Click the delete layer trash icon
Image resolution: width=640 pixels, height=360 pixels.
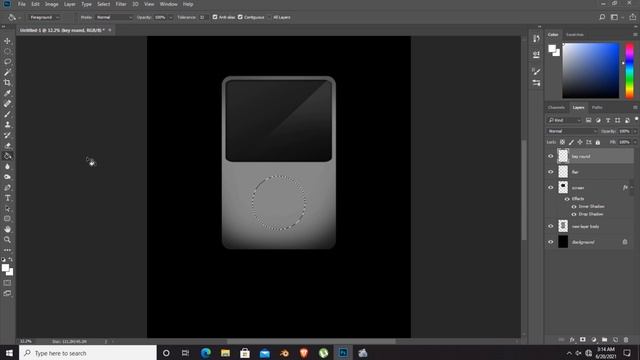(x=626, y=340)
